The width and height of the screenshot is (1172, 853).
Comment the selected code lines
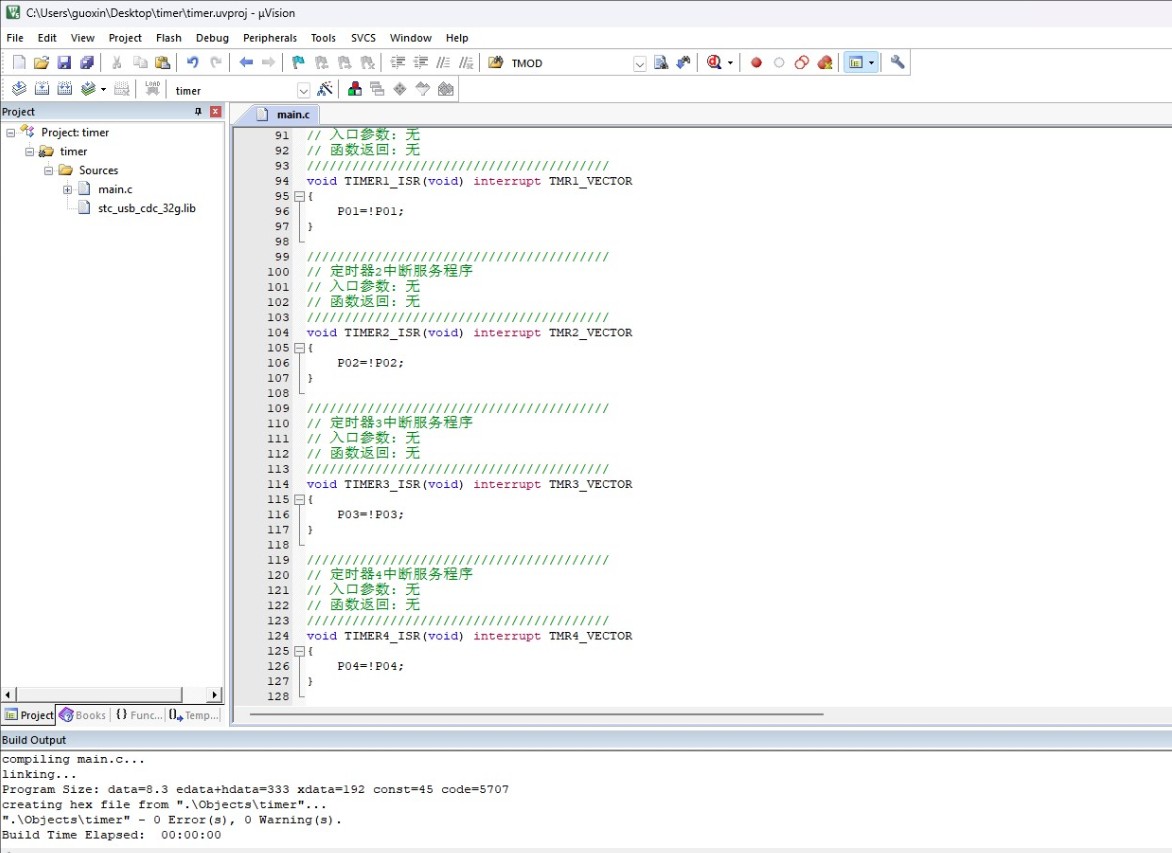point(443,63)
